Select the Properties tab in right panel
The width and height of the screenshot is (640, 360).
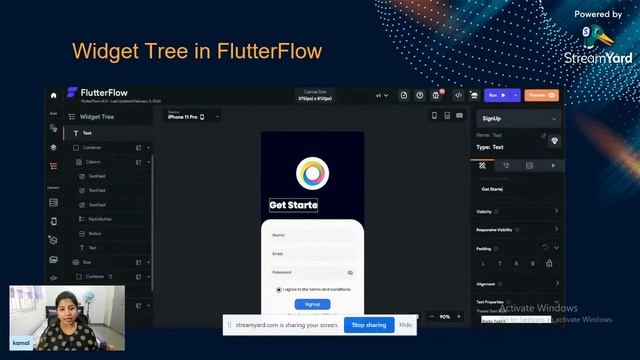point(482,165)
